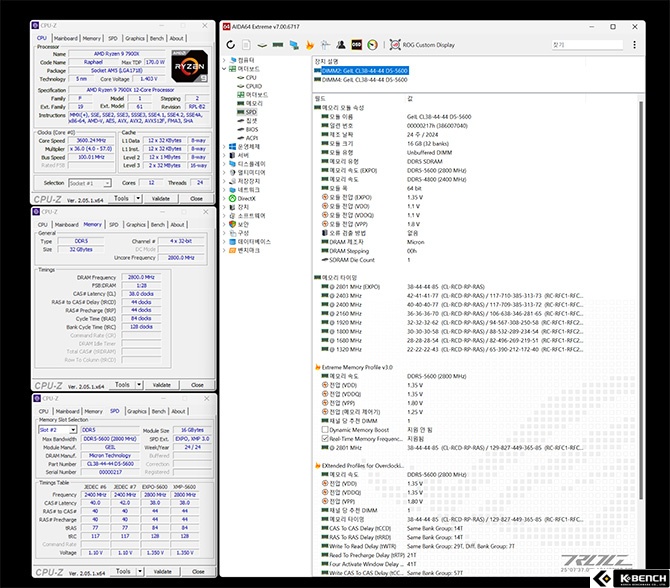
Task: Click Validate in bottom CPU-Z SPD window
Action: pos(162,571)
